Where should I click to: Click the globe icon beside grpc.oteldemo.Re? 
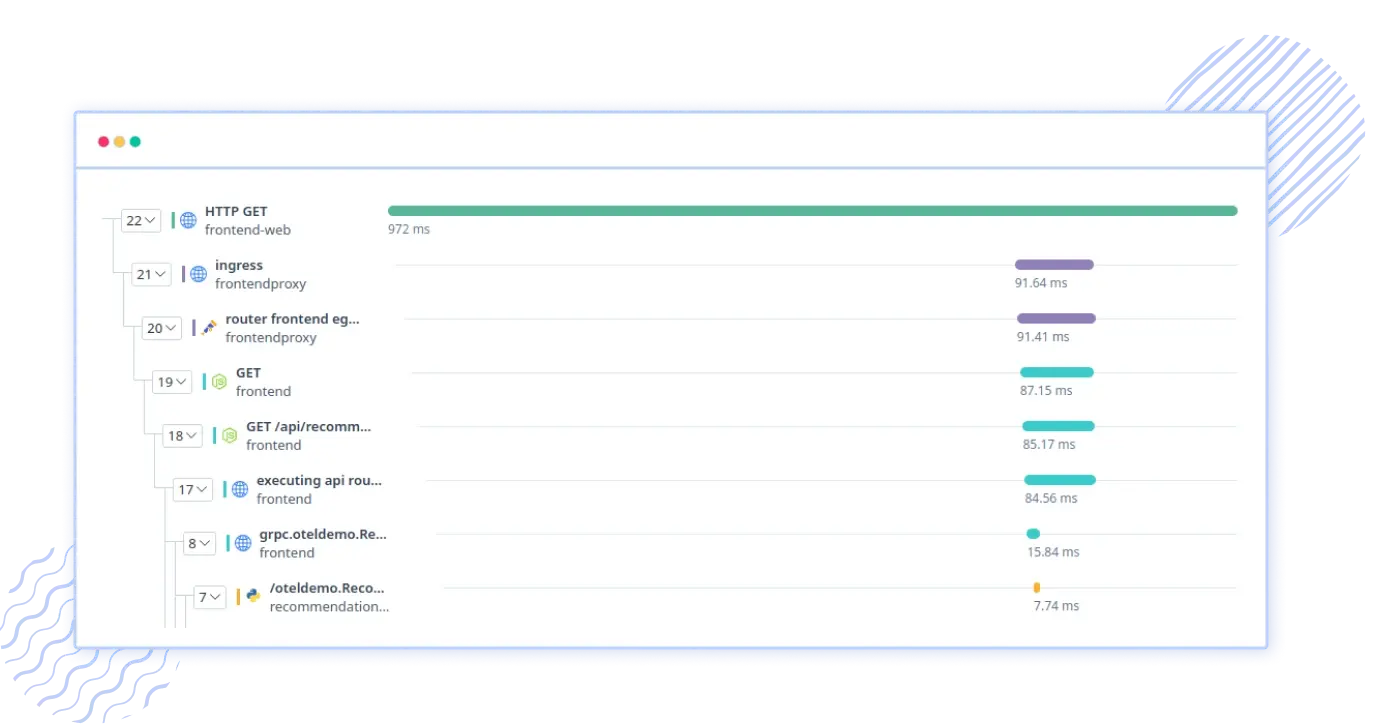coord(243,543)
